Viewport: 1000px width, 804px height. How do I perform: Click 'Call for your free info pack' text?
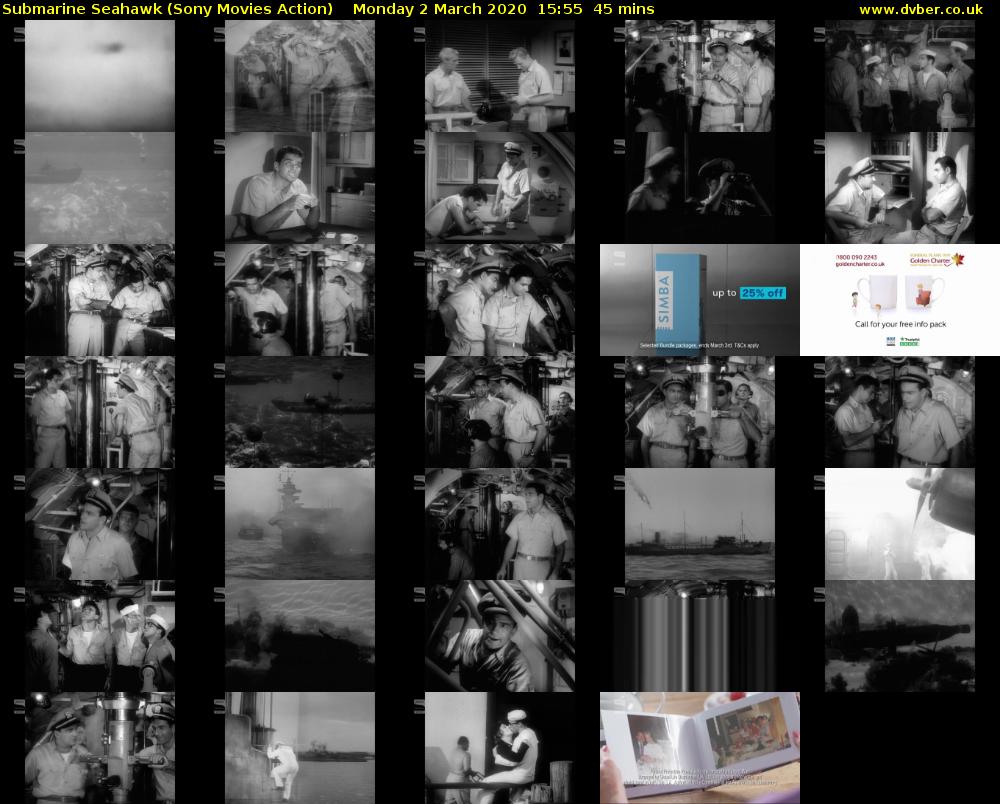pyautogui.click(x=901, y=324)
